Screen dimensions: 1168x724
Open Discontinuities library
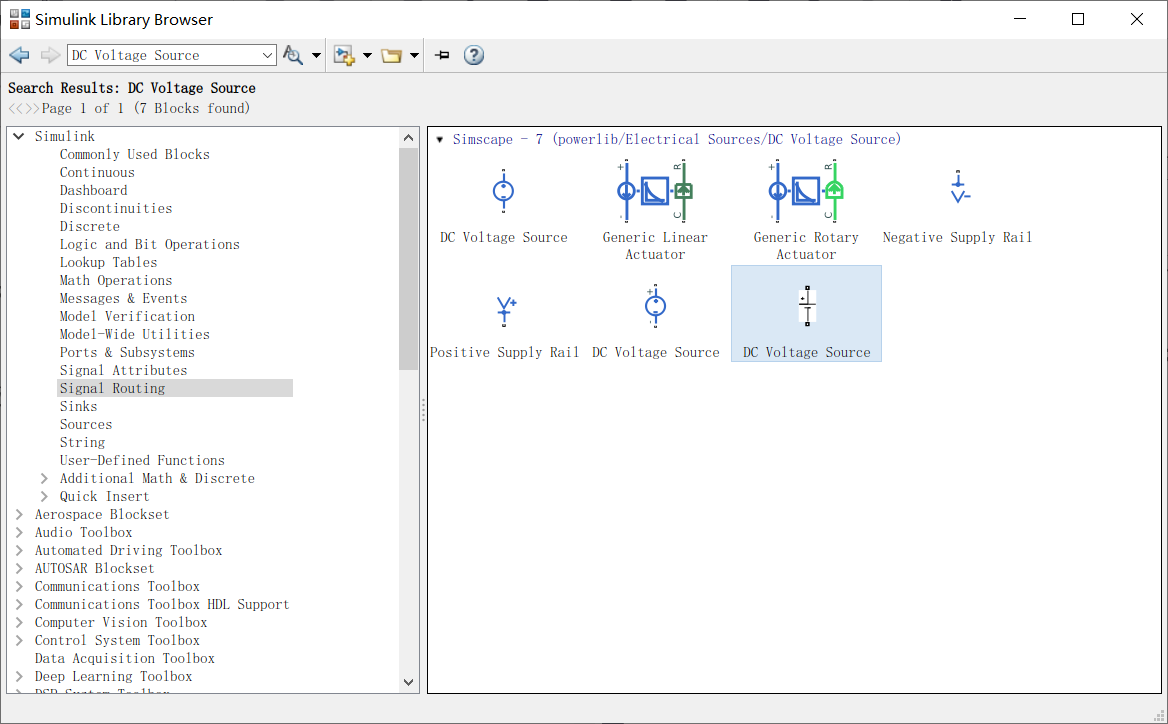pyautogui.click(x=116, y=208)
